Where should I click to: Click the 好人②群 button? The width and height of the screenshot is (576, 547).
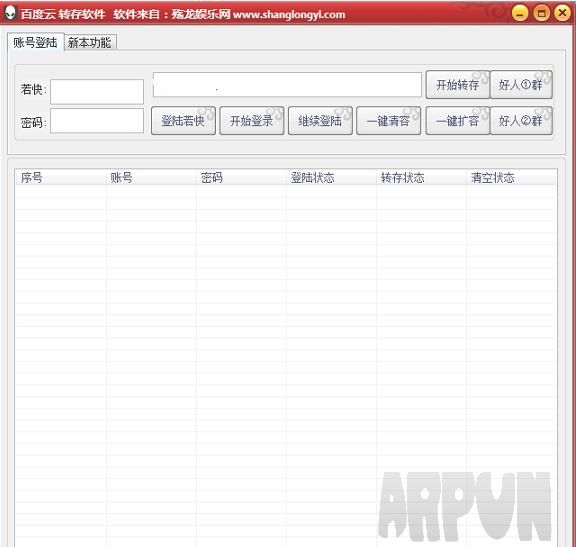[521, 120]
